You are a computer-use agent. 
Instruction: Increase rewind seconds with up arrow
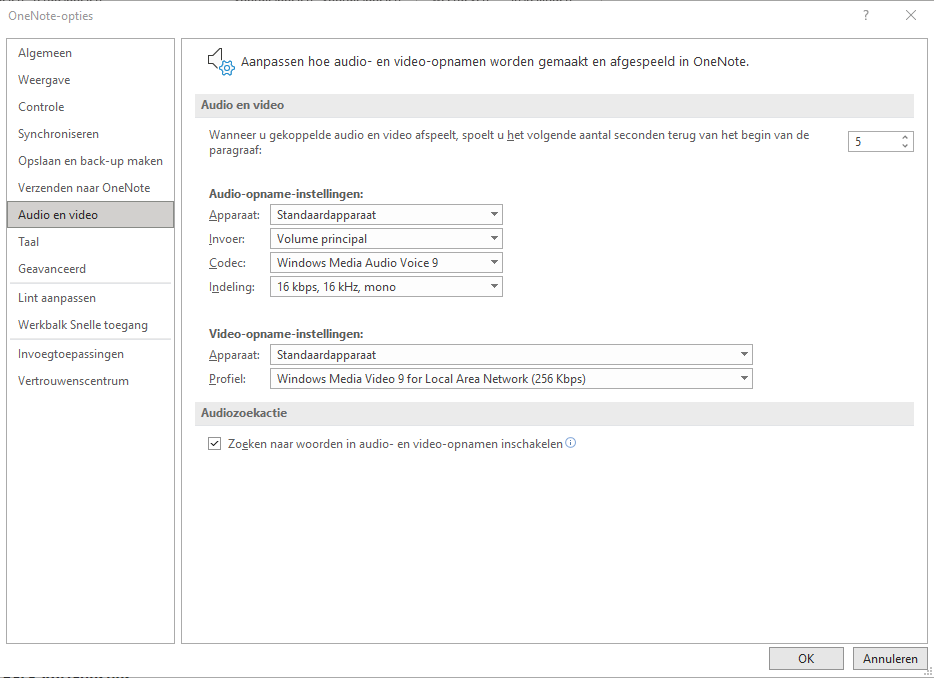pos(905,137)
